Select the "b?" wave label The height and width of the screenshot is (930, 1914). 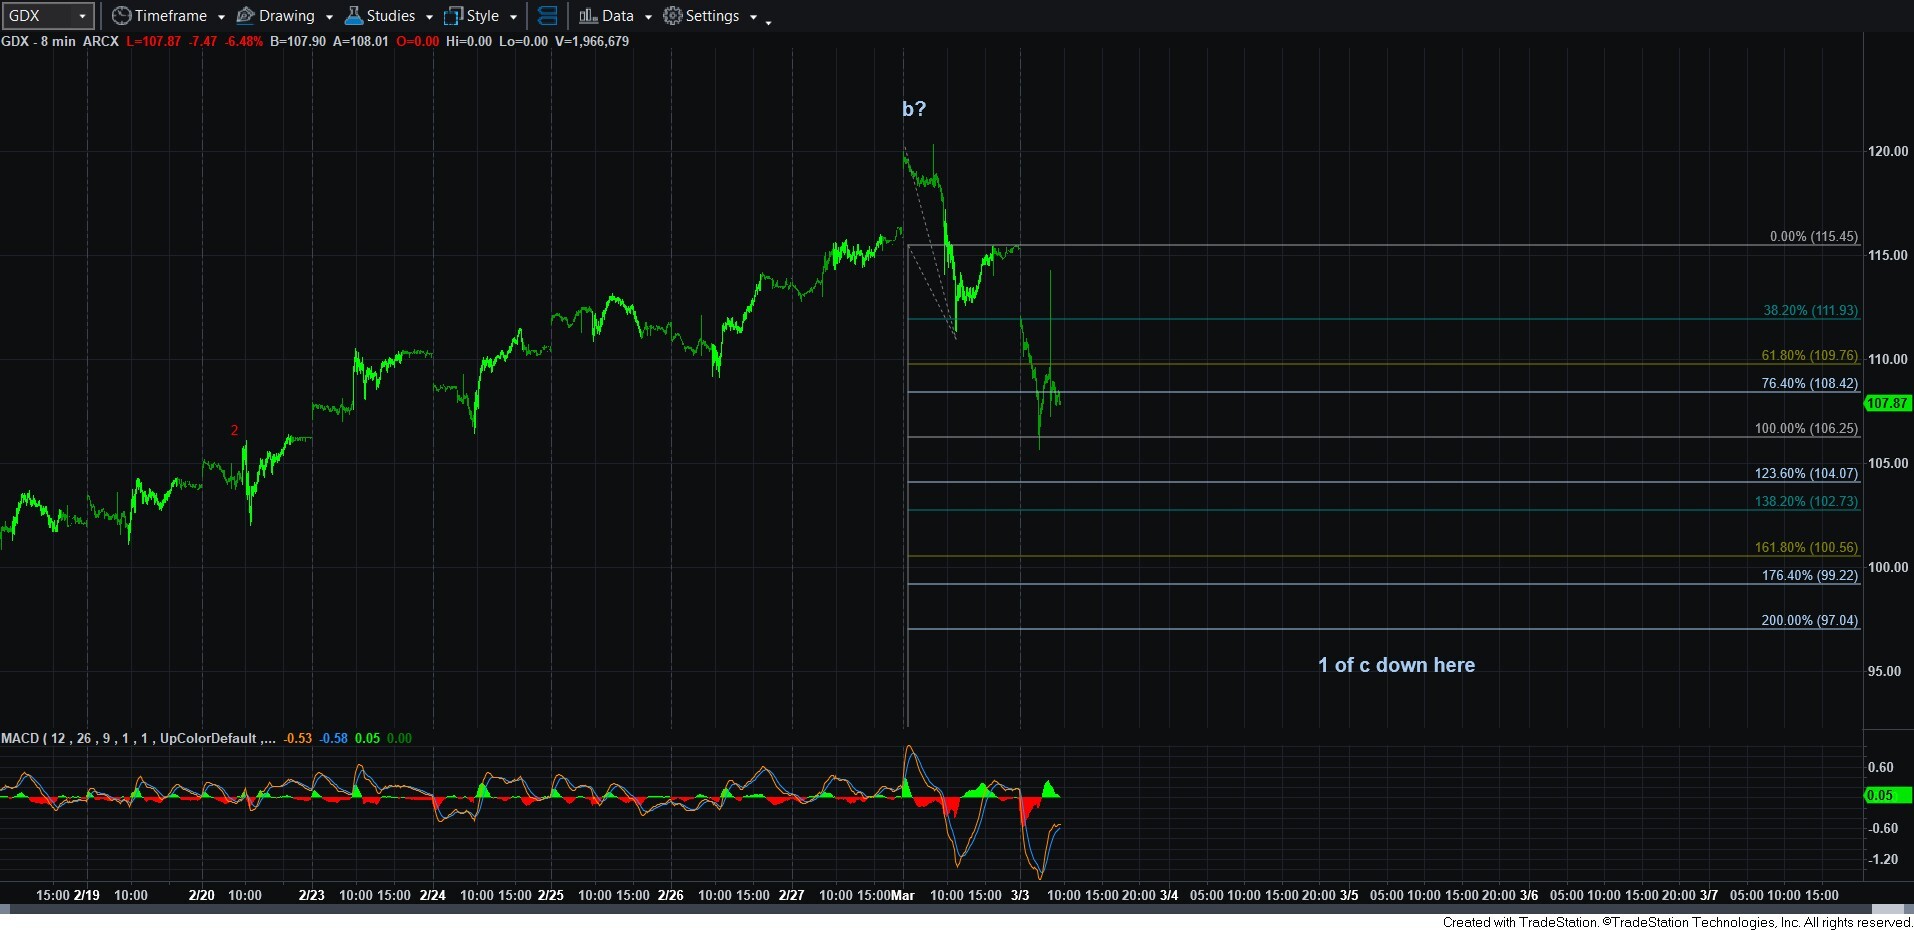click(x=914, y=109)
